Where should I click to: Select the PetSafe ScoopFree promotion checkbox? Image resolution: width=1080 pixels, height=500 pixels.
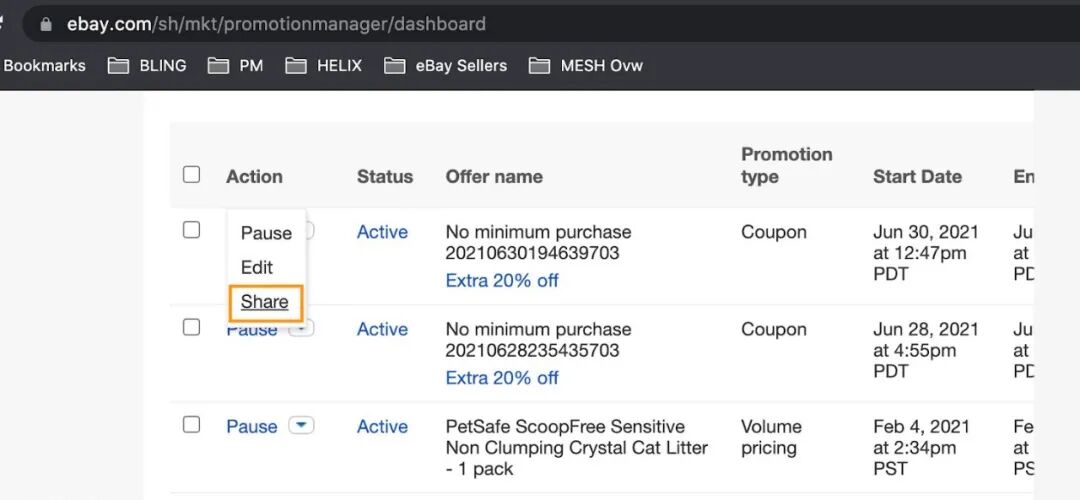click(x=191, y=424)
